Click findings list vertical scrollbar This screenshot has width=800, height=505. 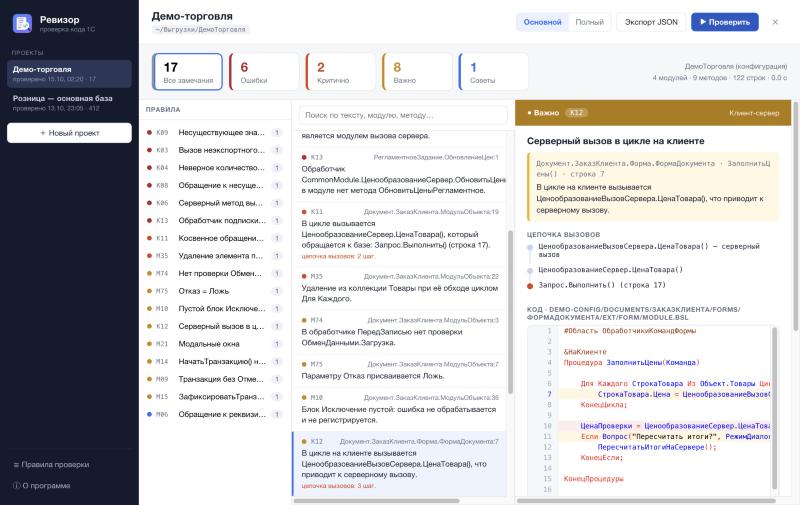(x=510, y=312)
